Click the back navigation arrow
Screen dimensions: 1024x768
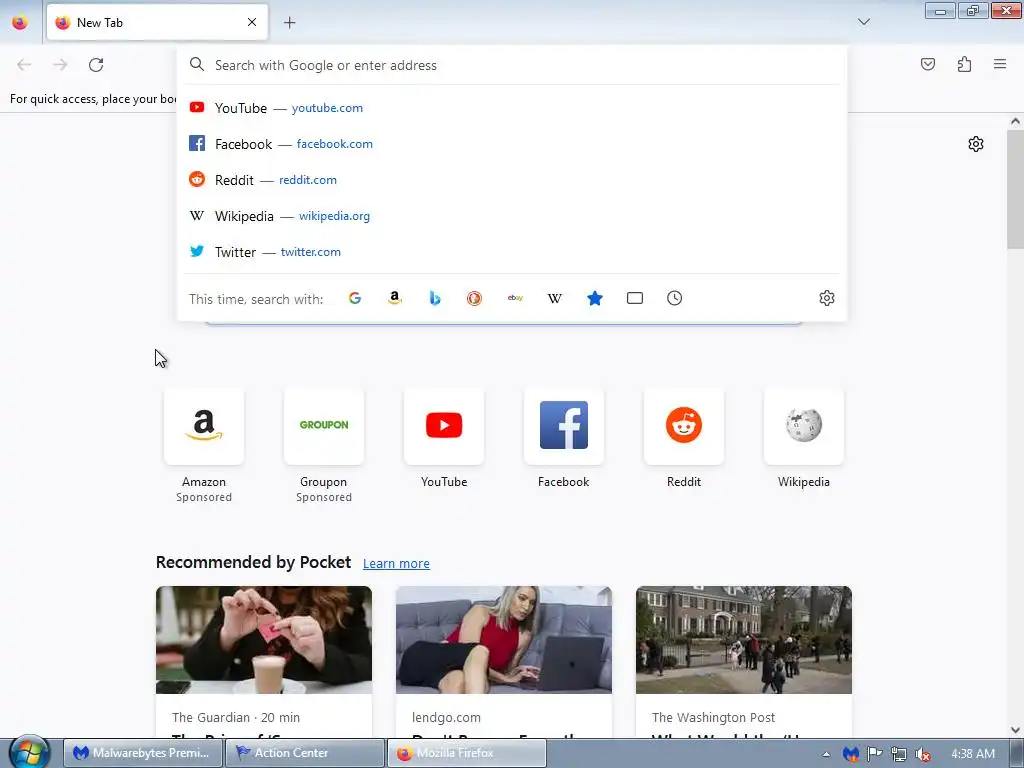pyautogui.click(x=24, y=65)
